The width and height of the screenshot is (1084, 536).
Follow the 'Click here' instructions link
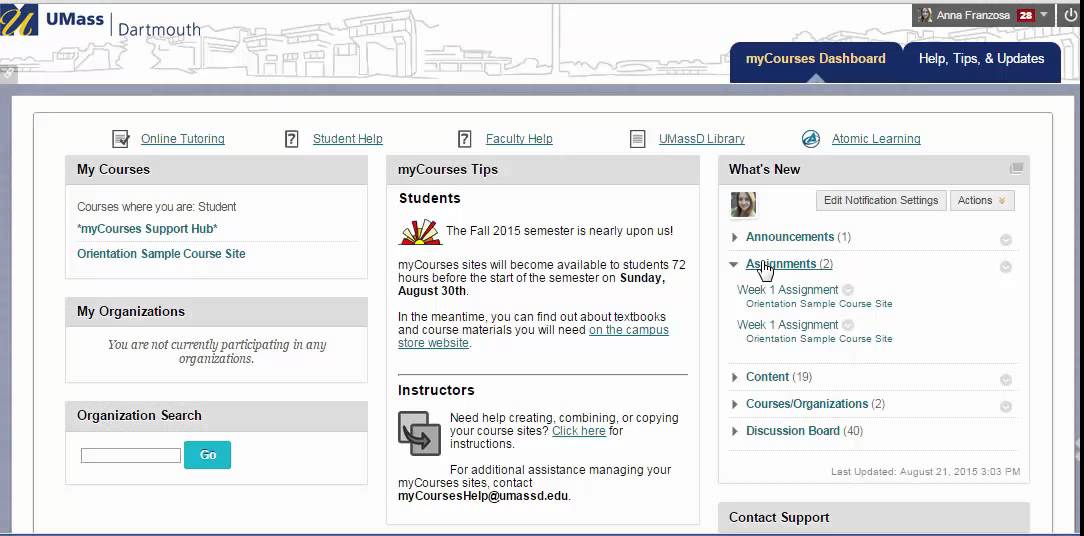[x=579, y=431]
